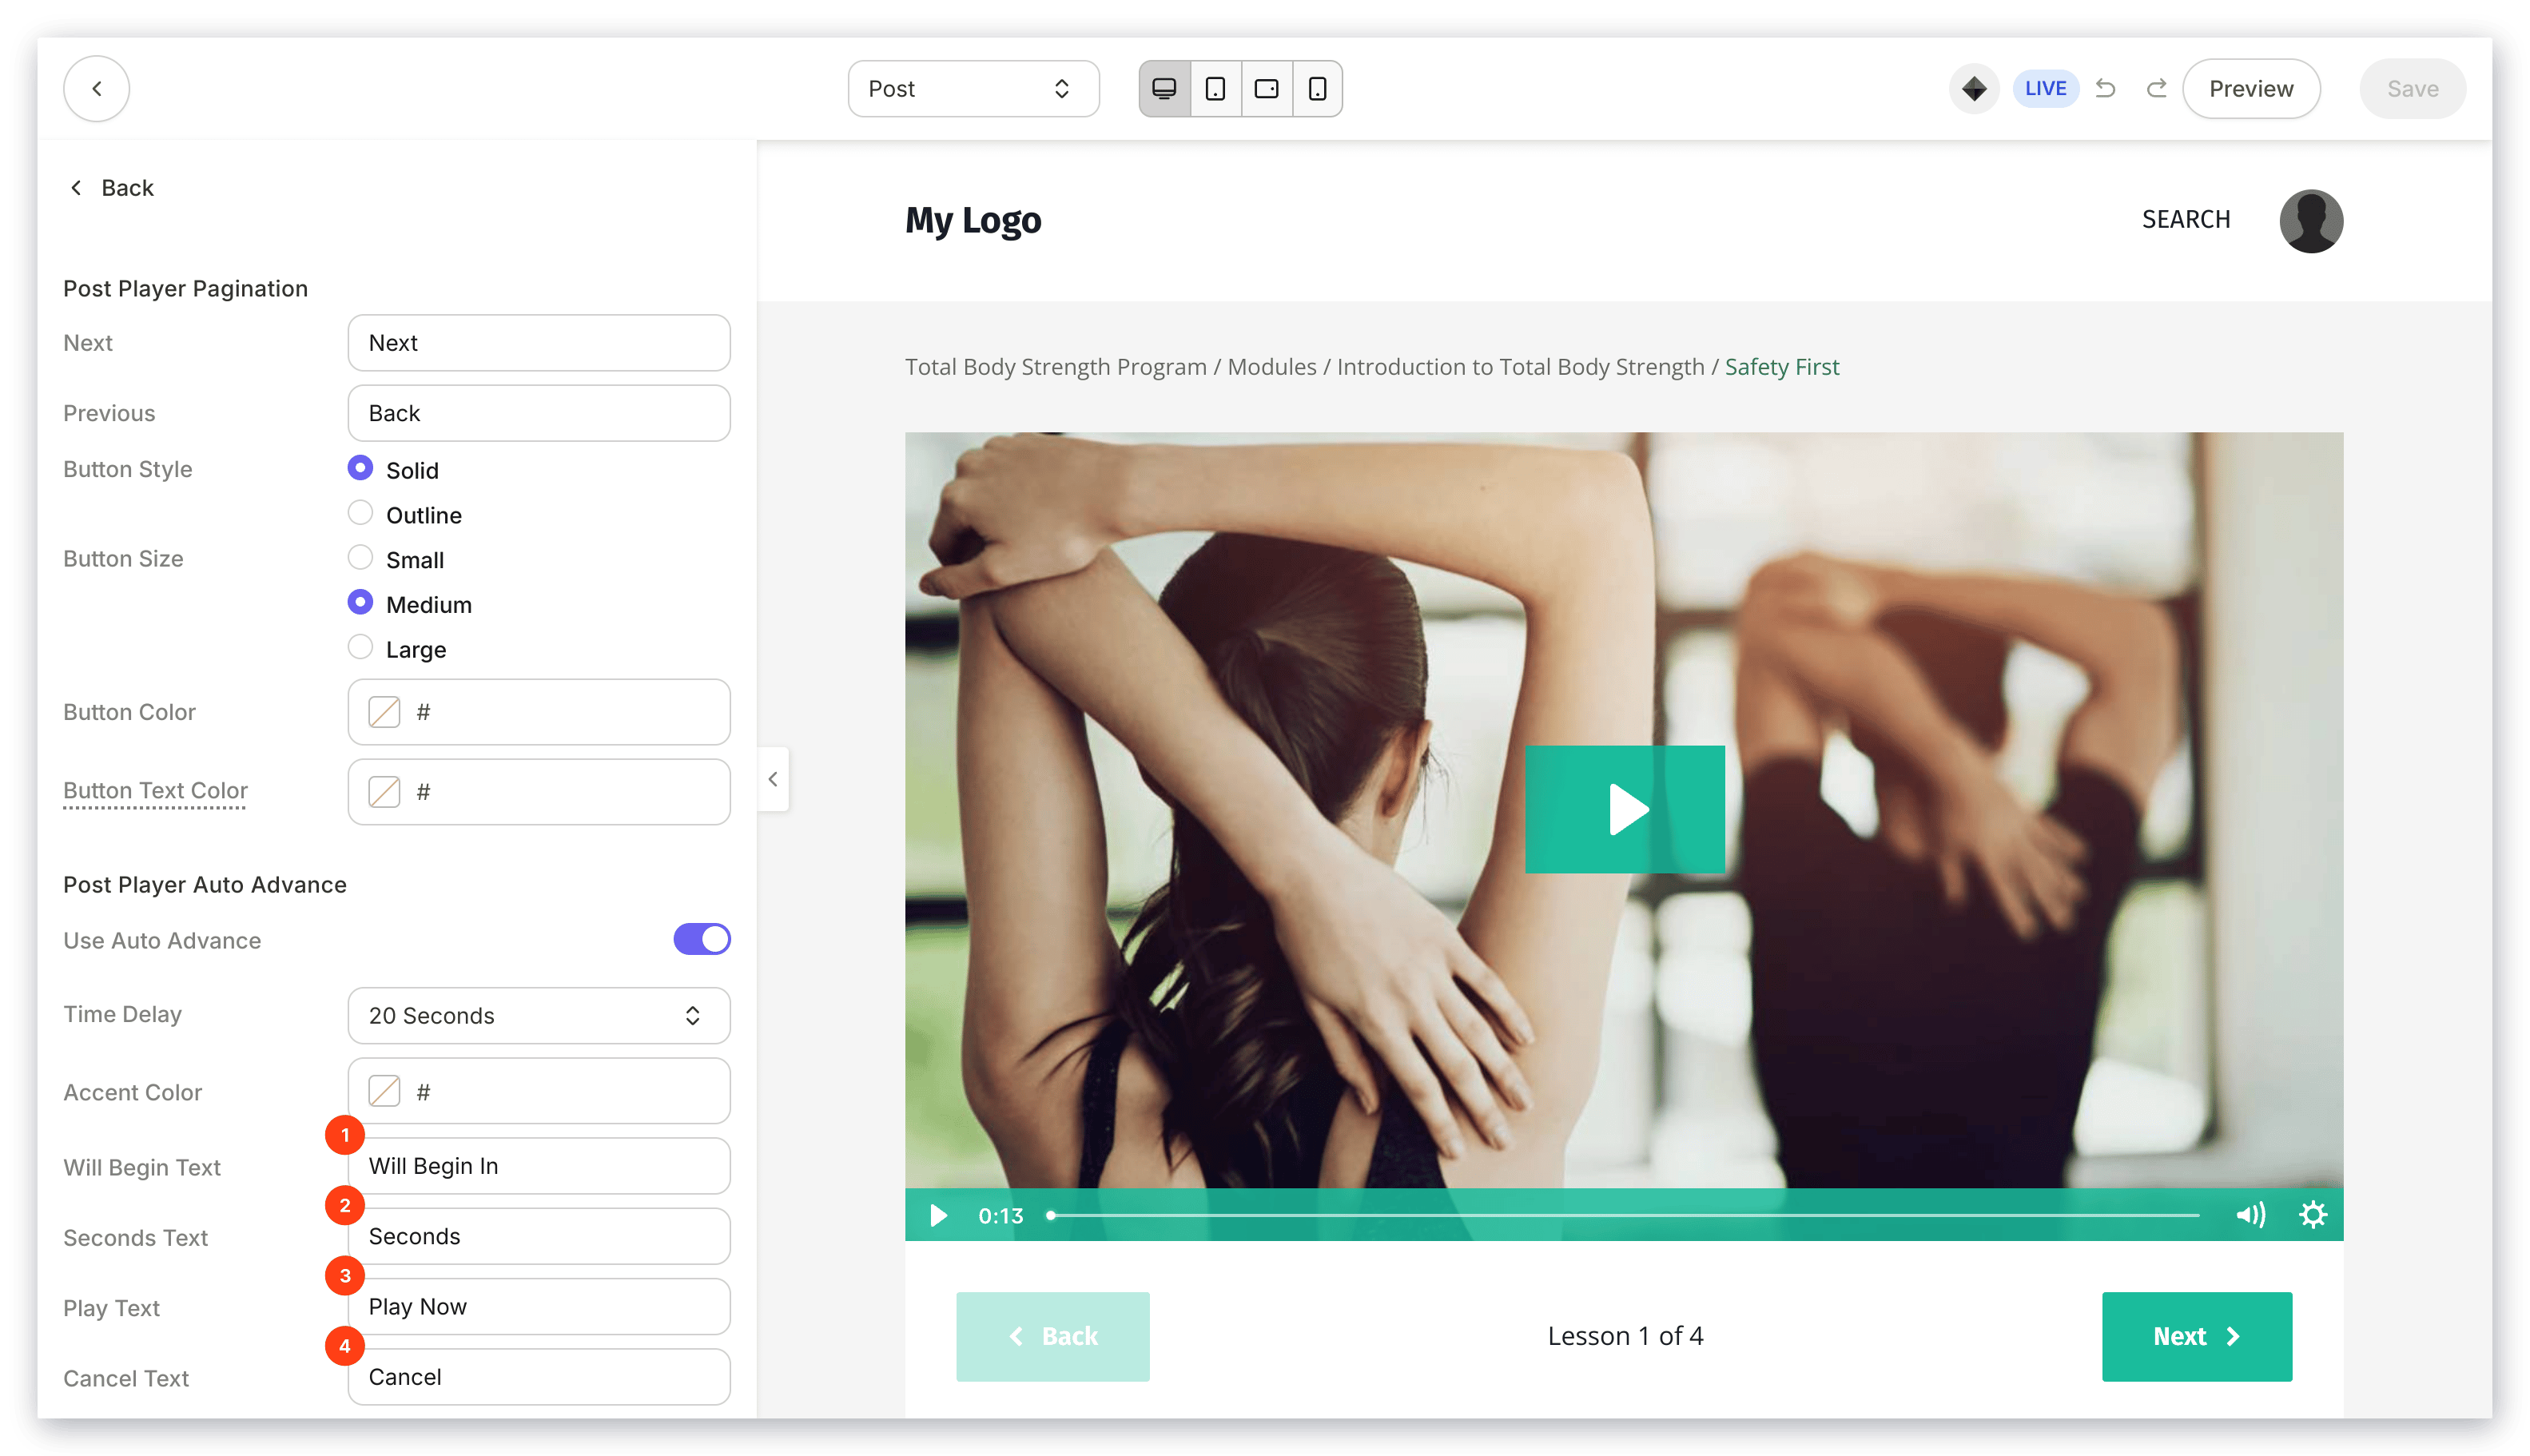
Task: Click the LIVE status badge
Action: click(2045, 89)
